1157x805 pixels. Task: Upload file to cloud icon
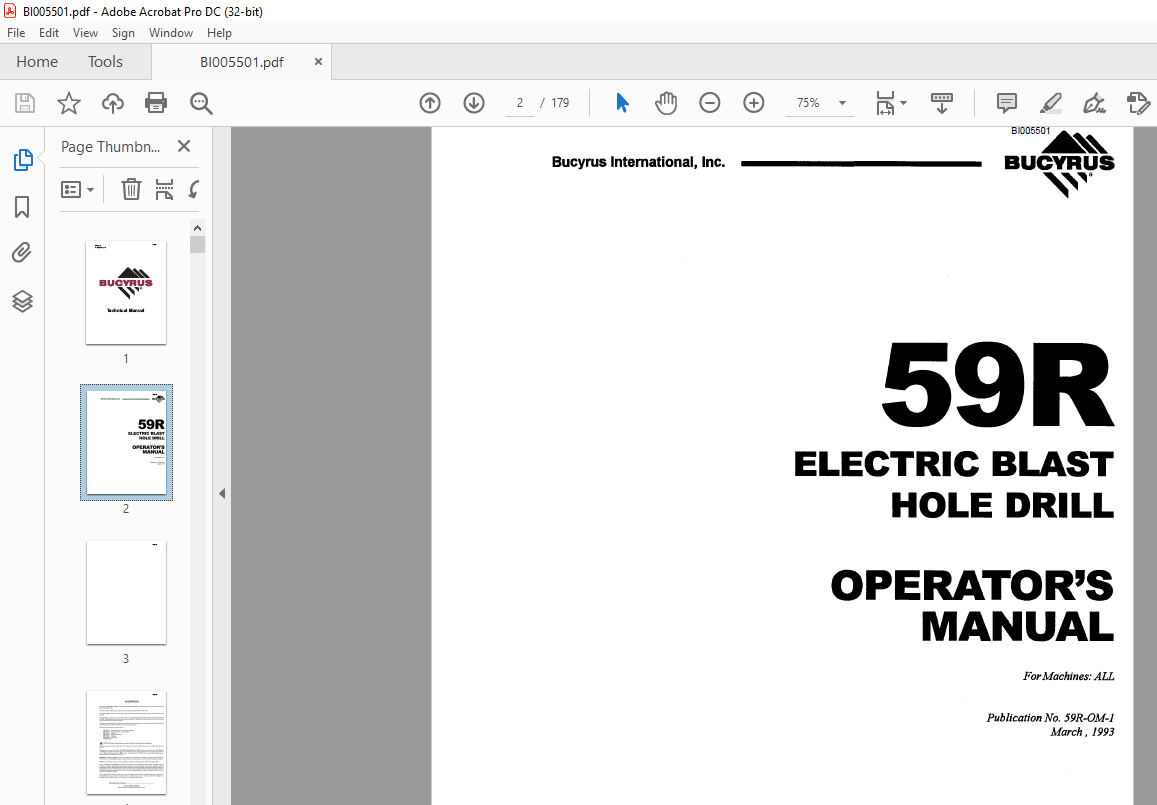pos(112,103)
